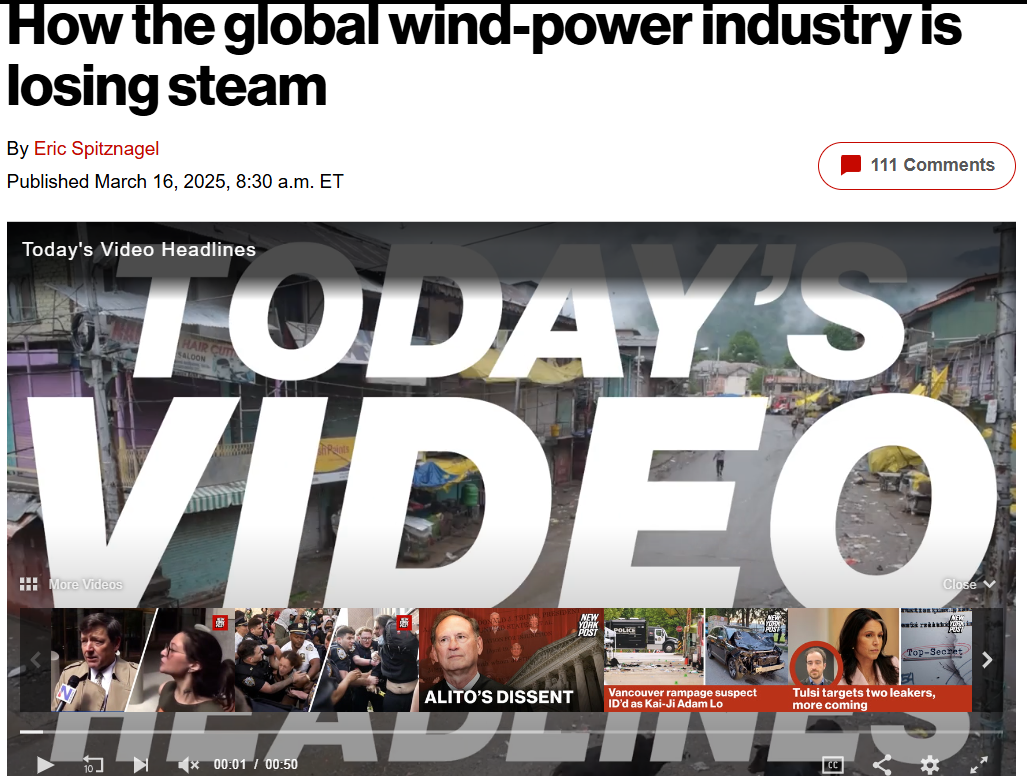Play the Today's Video Headlines video
Viewport: 1027px width, 776px height.
pyautogui.click(x=45, y=764)
